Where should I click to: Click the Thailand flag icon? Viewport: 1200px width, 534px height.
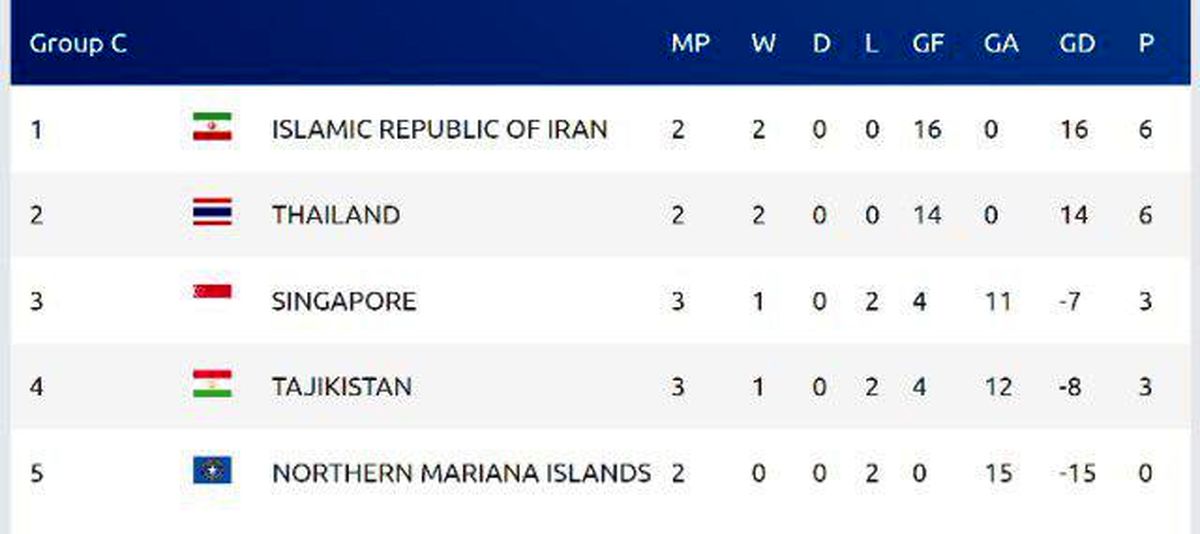(x=212, y=213)
